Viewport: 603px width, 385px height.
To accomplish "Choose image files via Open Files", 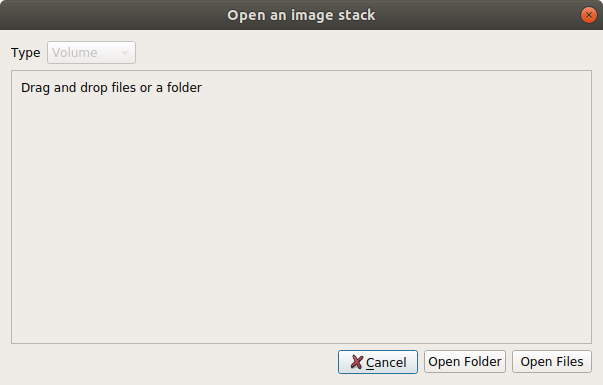I will (x=551, y=362).
